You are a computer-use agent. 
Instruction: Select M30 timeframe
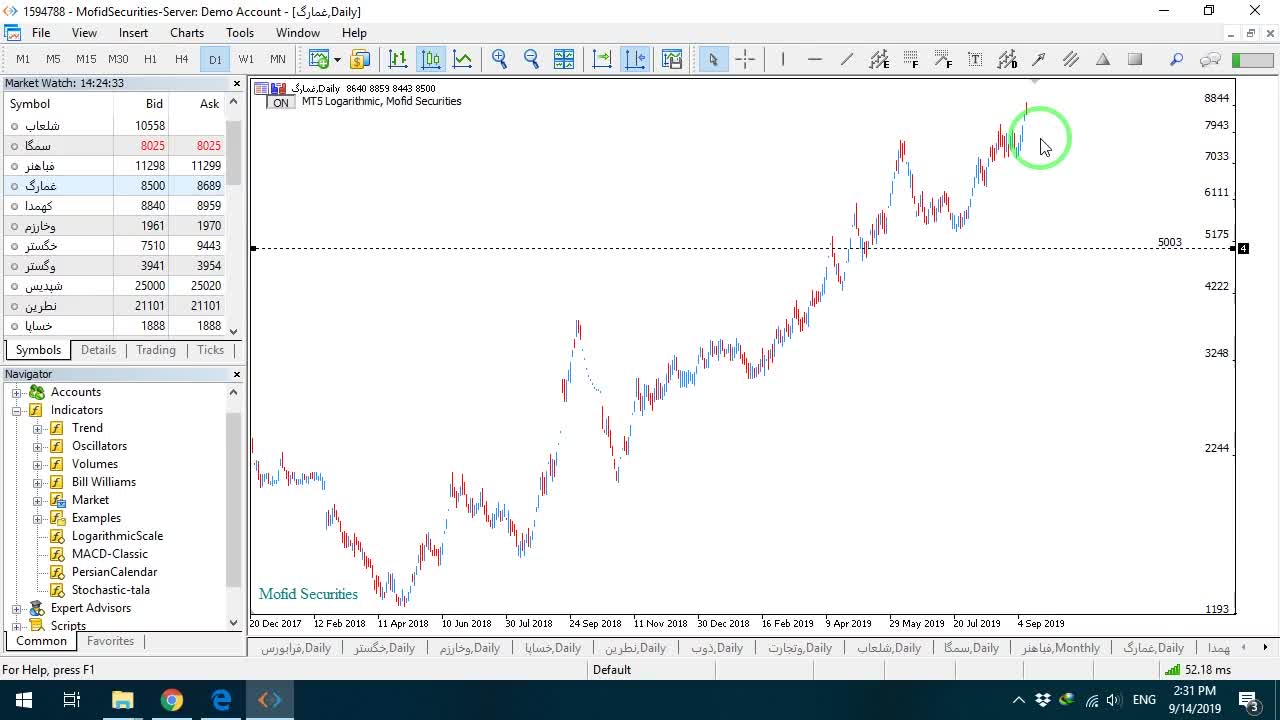(118, 59)
